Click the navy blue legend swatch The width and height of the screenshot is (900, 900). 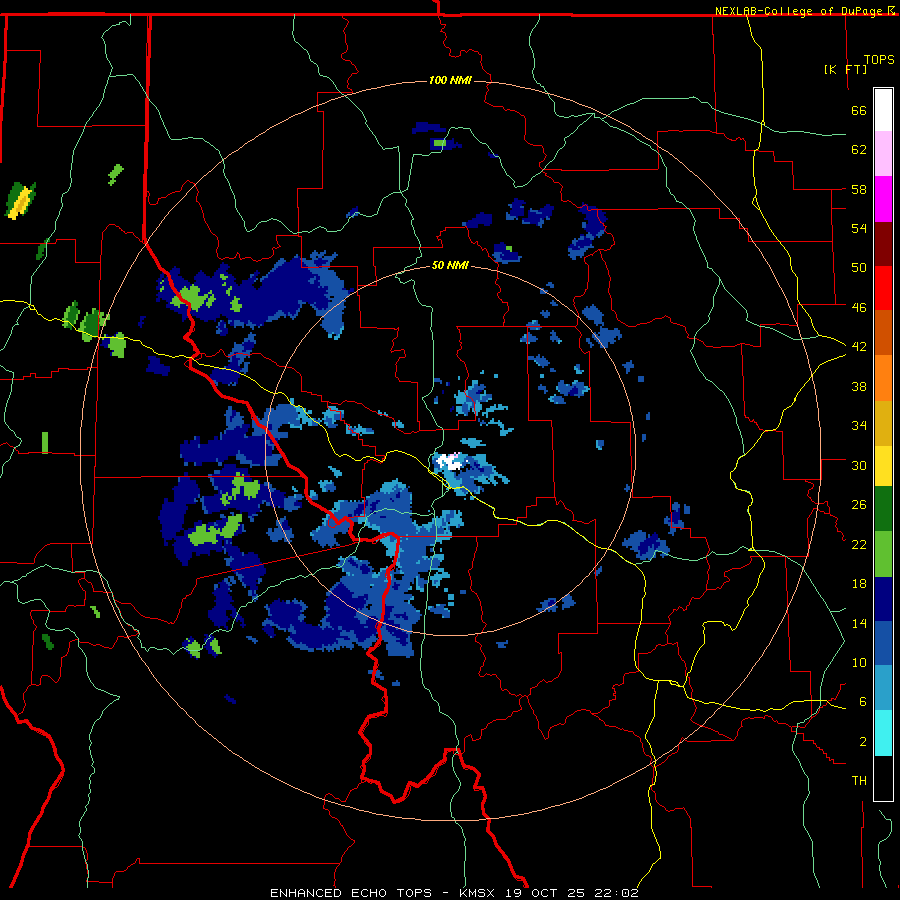click(x=883, y=599)
